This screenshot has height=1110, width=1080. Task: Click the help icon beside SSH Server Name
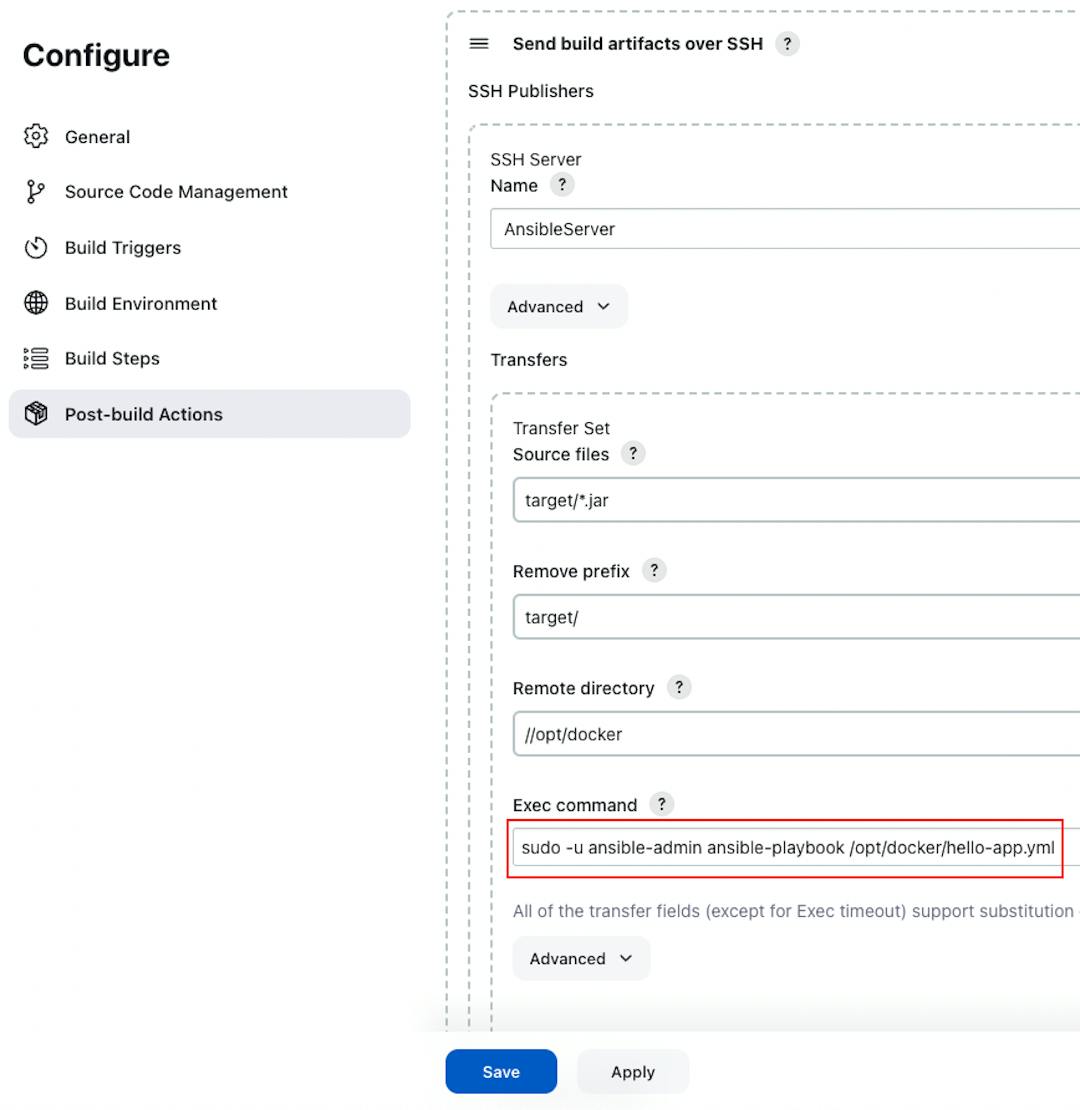(561, 185)
